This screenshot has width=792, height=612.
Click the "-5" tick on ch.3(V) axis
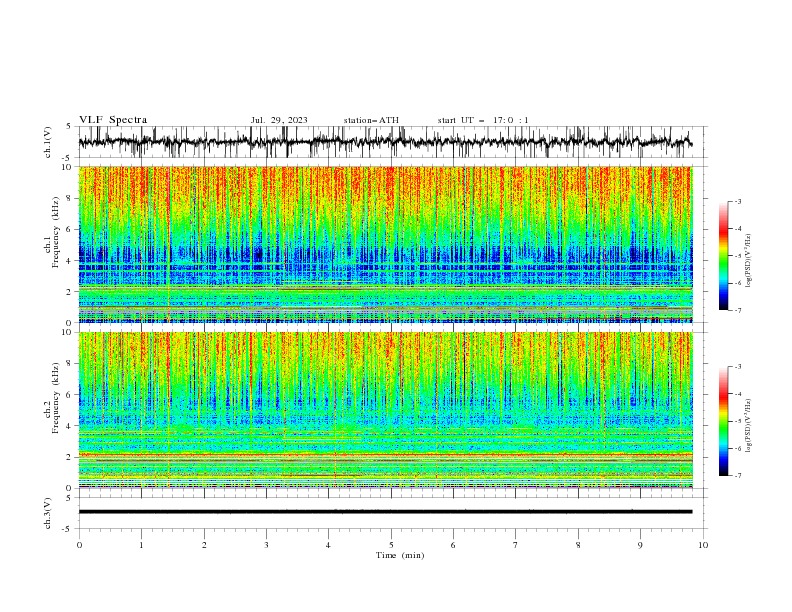(68, 529)
